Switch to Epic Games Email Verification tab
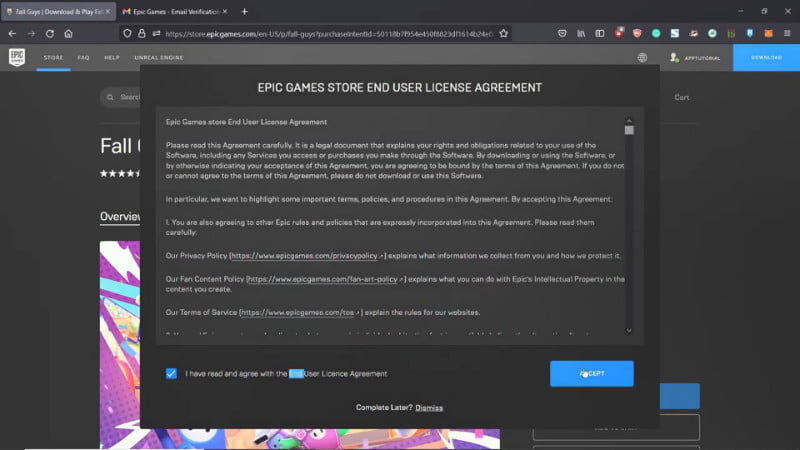Viewport: 800px width, 450px height. pyautogui.click(x=176, y=11)
